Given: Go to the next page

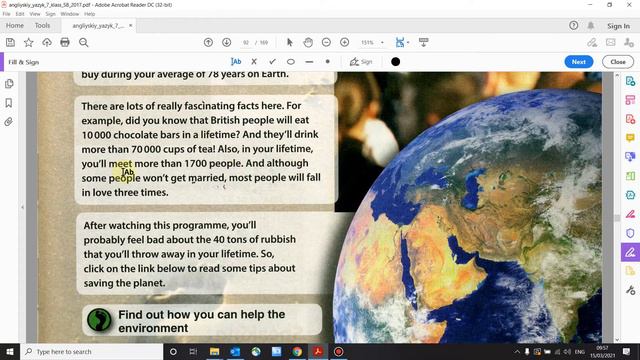Looking at the screenshot, I should (227, 42).
